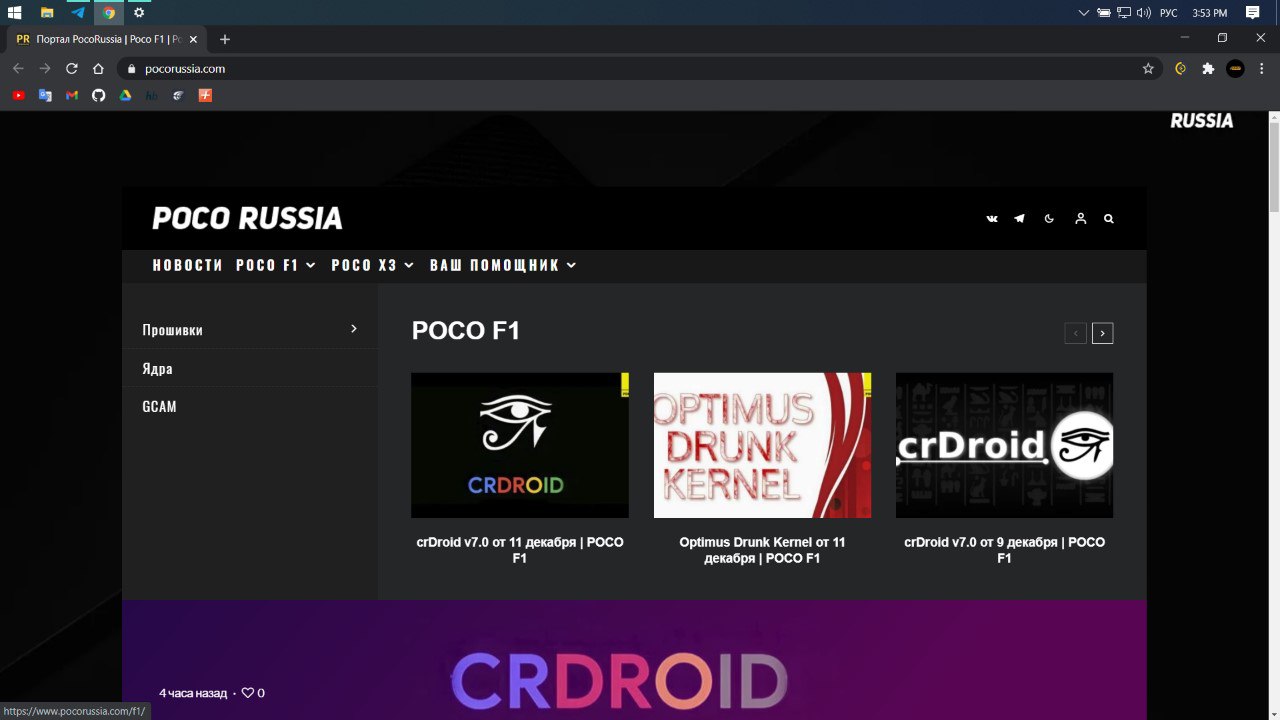The image size is (1280, 720).
Task: Expand the POCO X3 navigation menu
Action: tap(372, 265)
